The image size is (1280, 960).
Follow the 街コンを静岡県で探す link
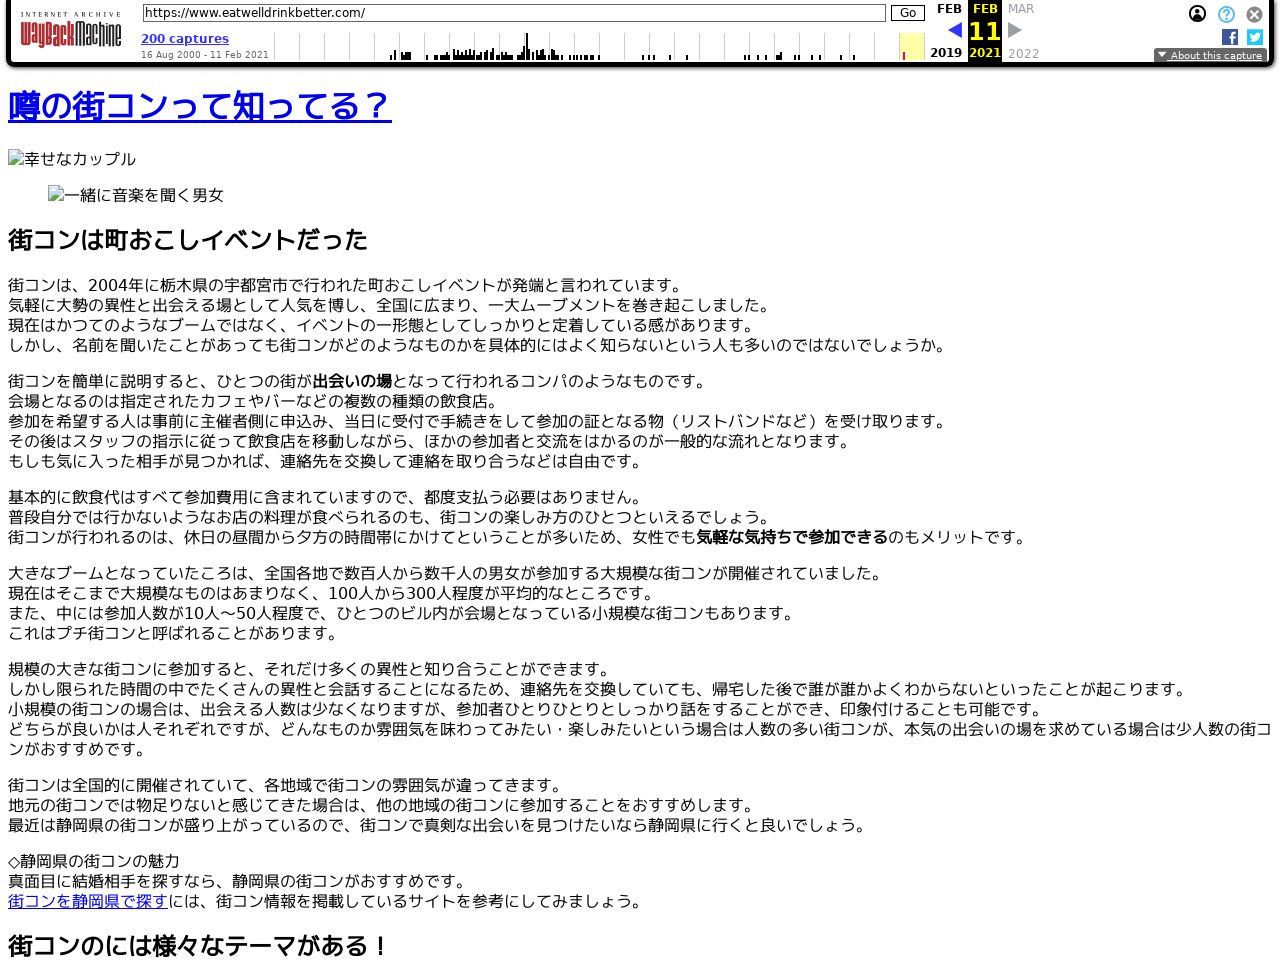pos(88,901)
